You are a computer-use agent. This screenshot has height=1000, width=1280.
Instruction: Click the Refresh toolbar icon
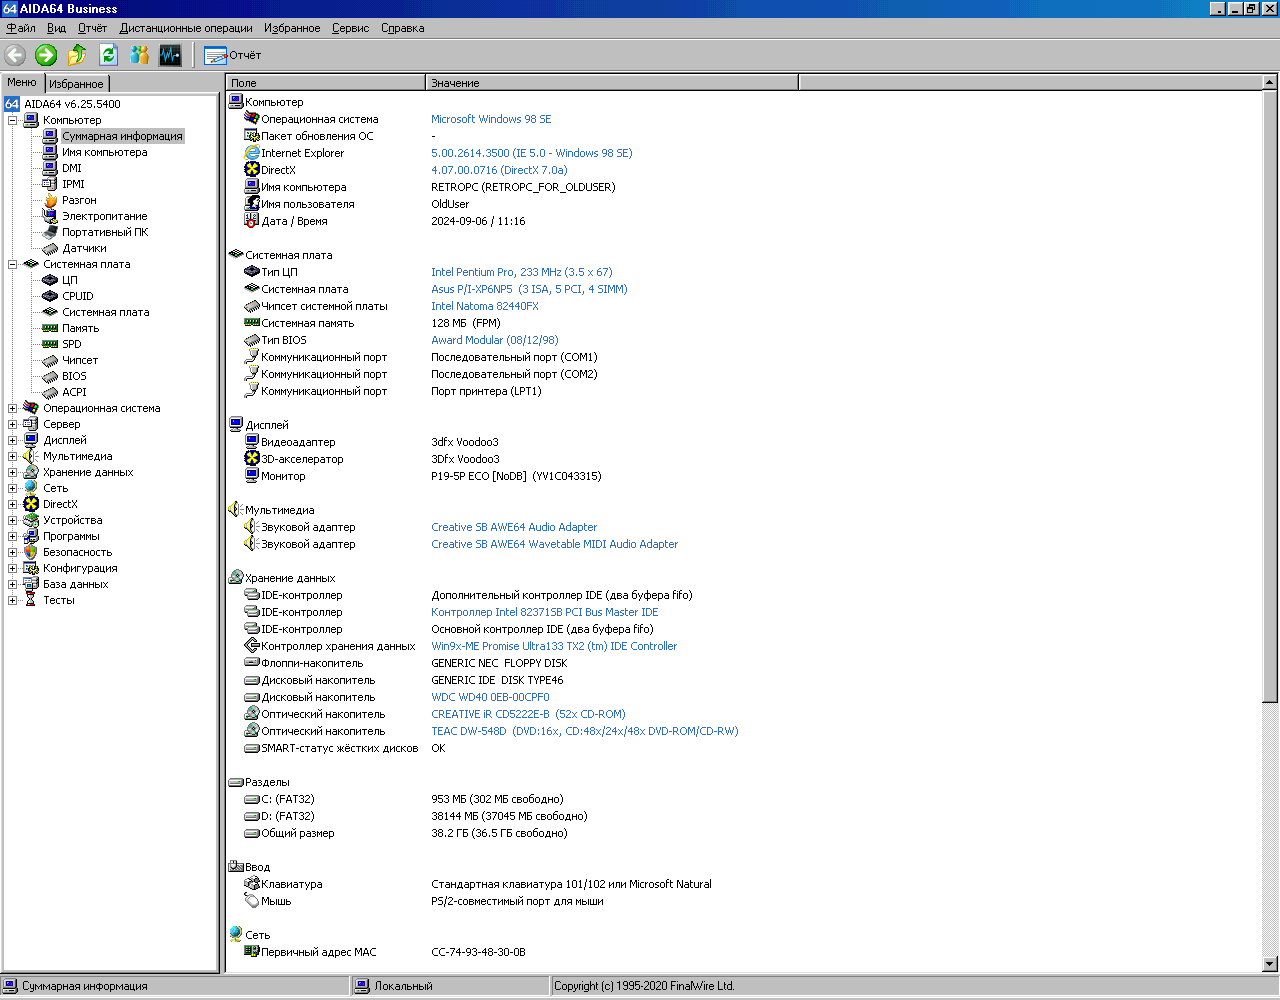tap(108, 55)
